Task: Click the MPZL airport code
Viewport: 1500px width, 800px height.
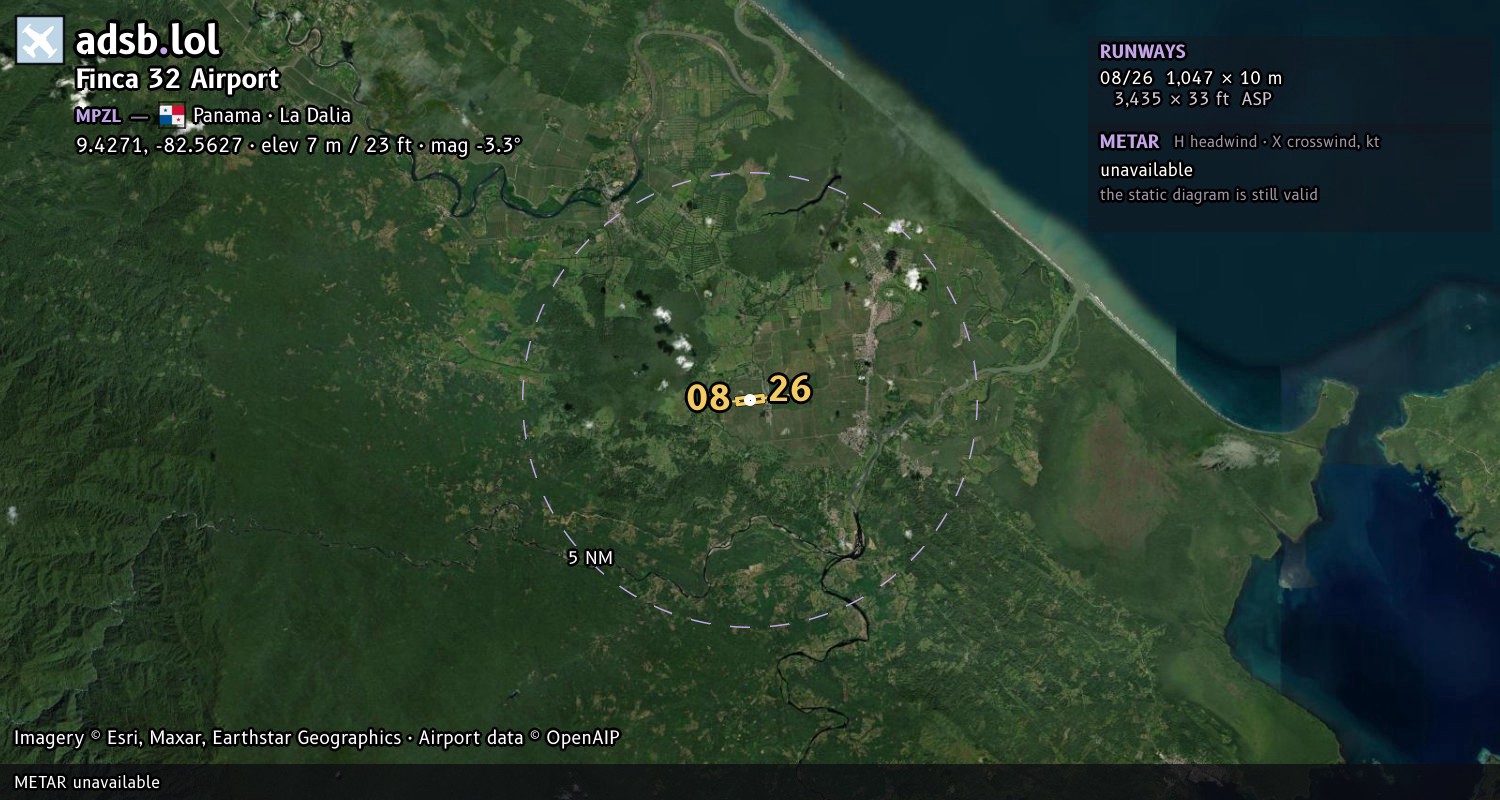Action: 98,116
